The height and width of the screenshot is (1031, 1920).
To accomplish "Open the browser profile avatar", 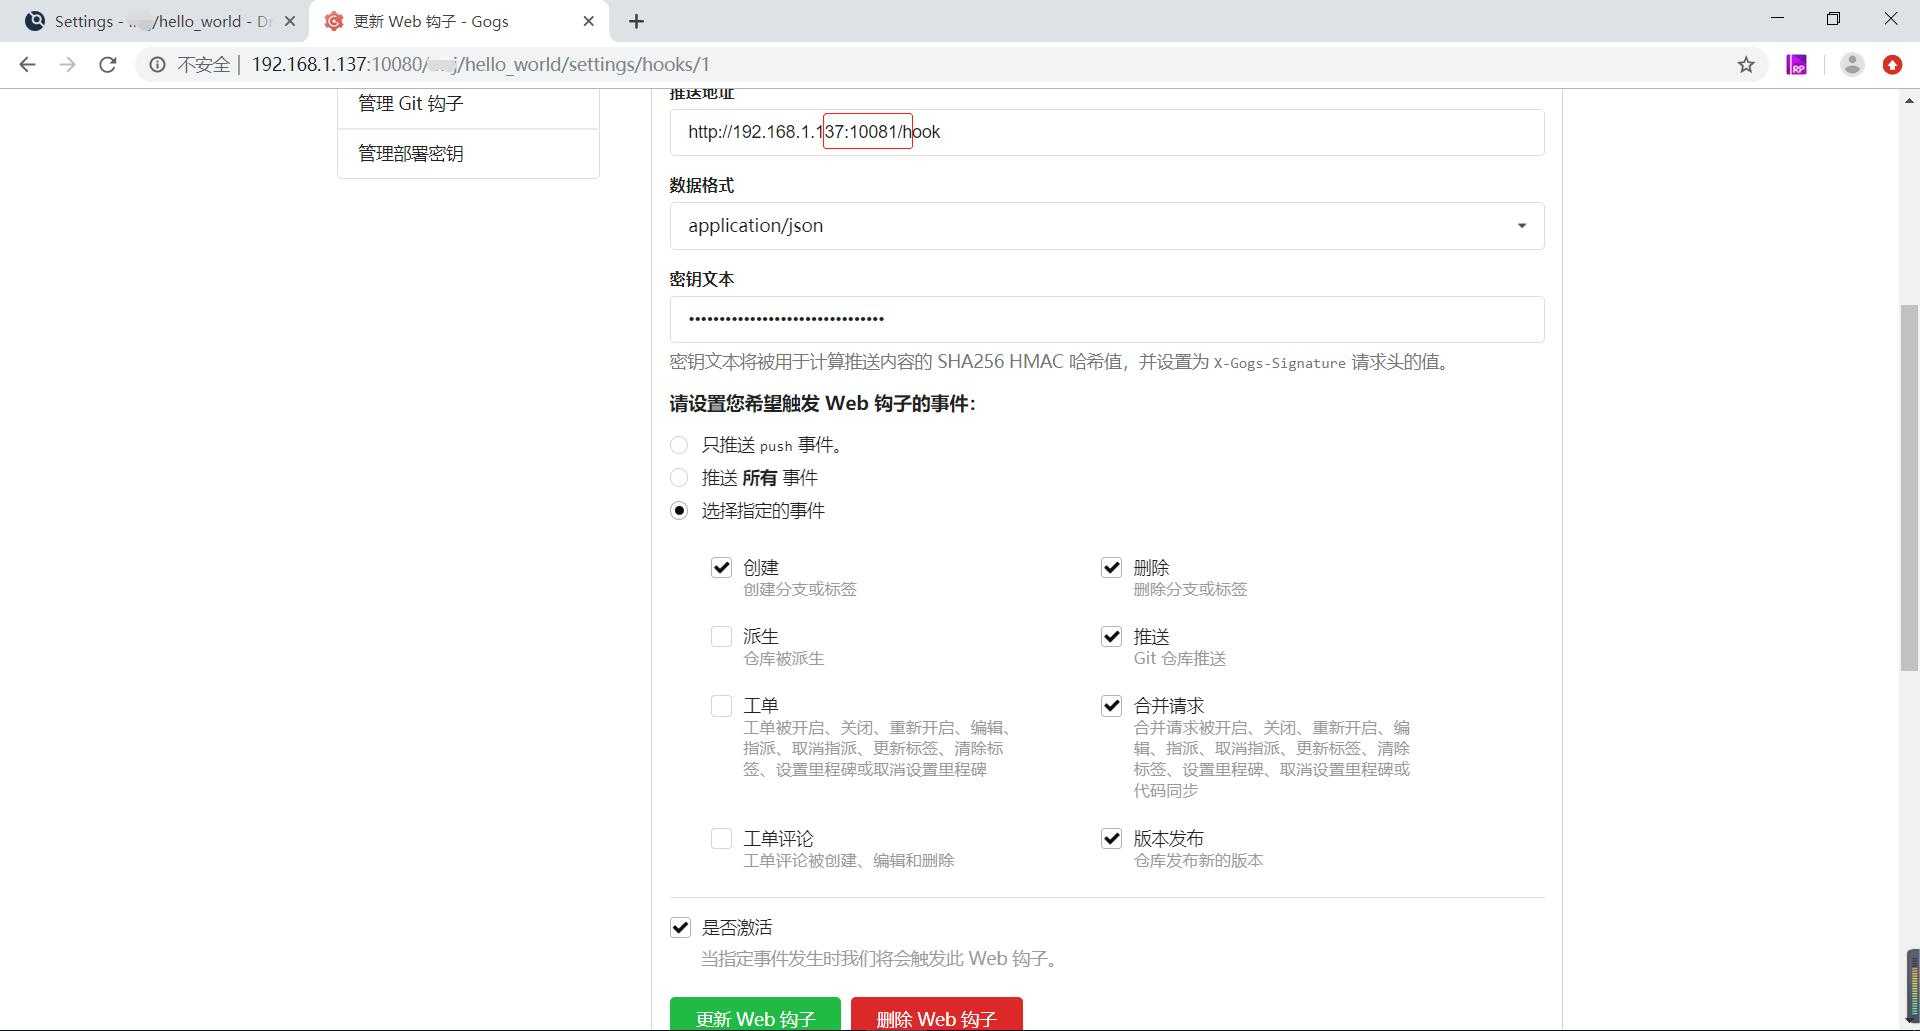I will tap(1852, 65).
